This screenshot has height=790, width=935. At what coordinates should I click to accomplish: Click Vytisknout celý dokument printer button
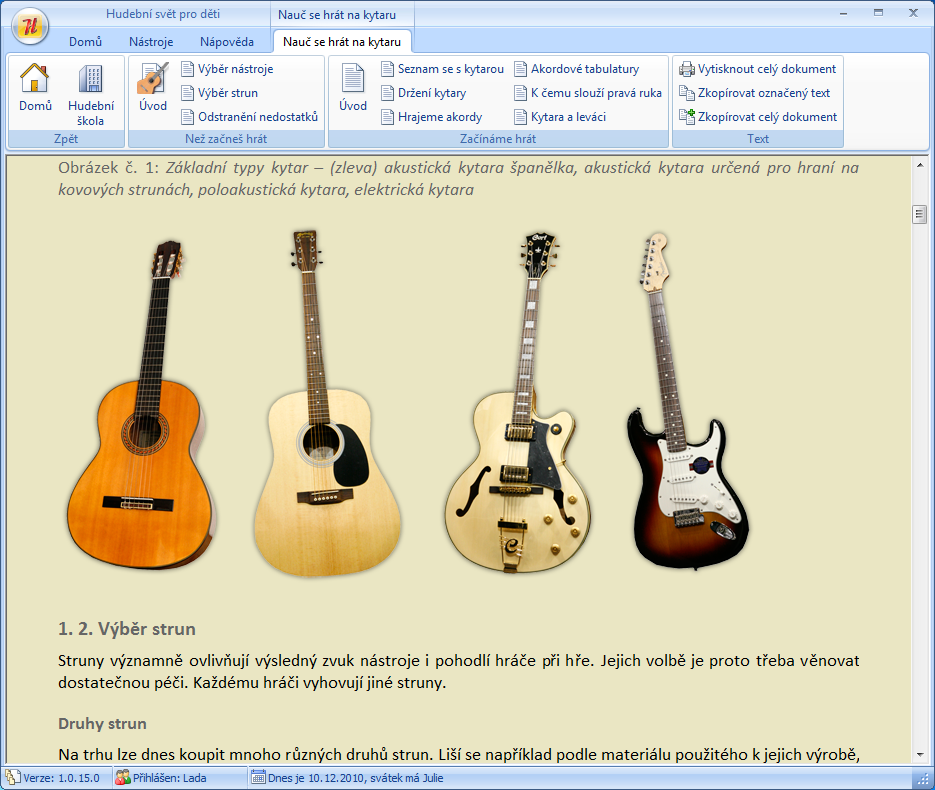tap(757, 69)
